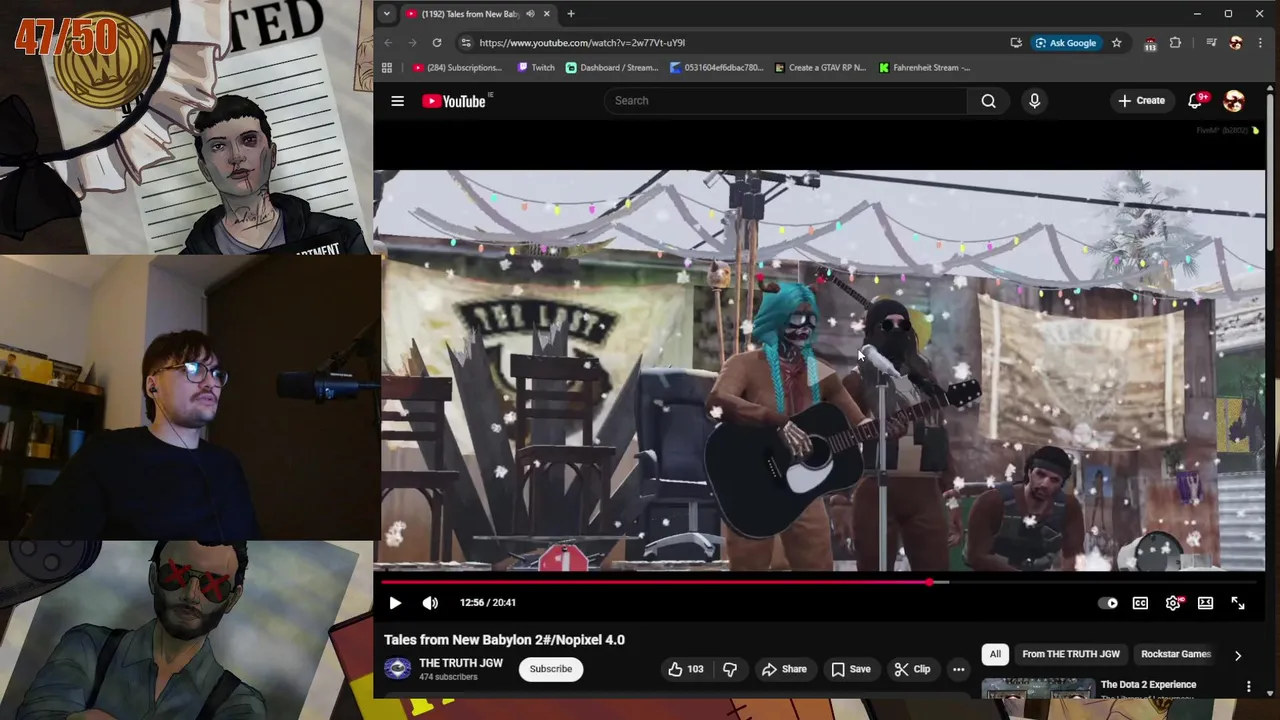The width and height of the screenshot is (1280, 720).
Task: Start voice search with the microphone icon
Action: click(1034, 101)
